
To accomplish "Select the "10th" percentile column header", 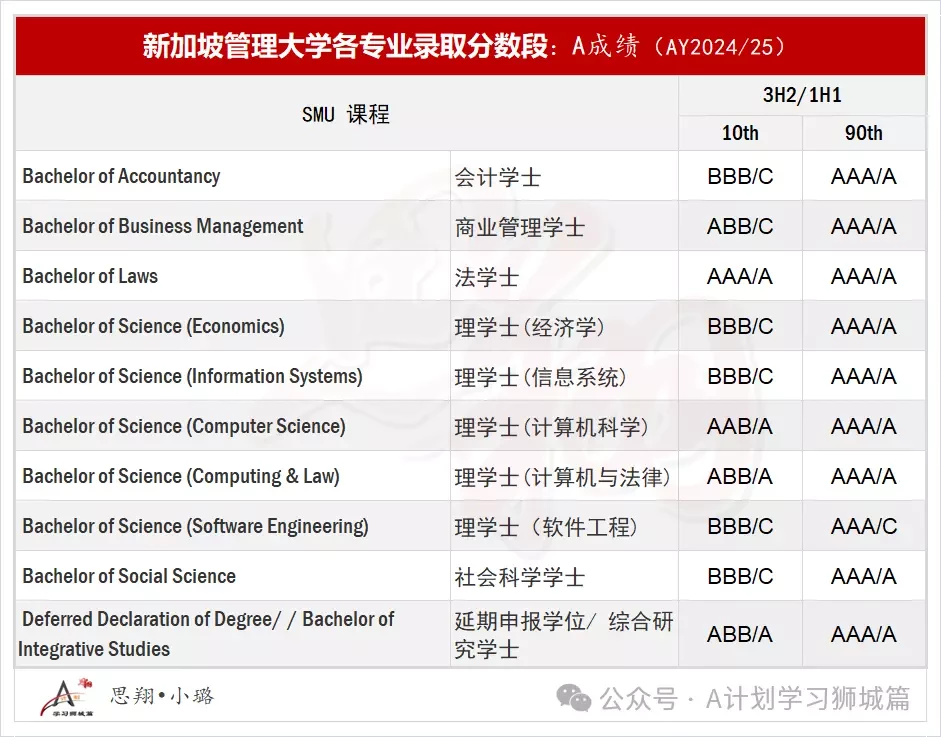I will [740, 133].
